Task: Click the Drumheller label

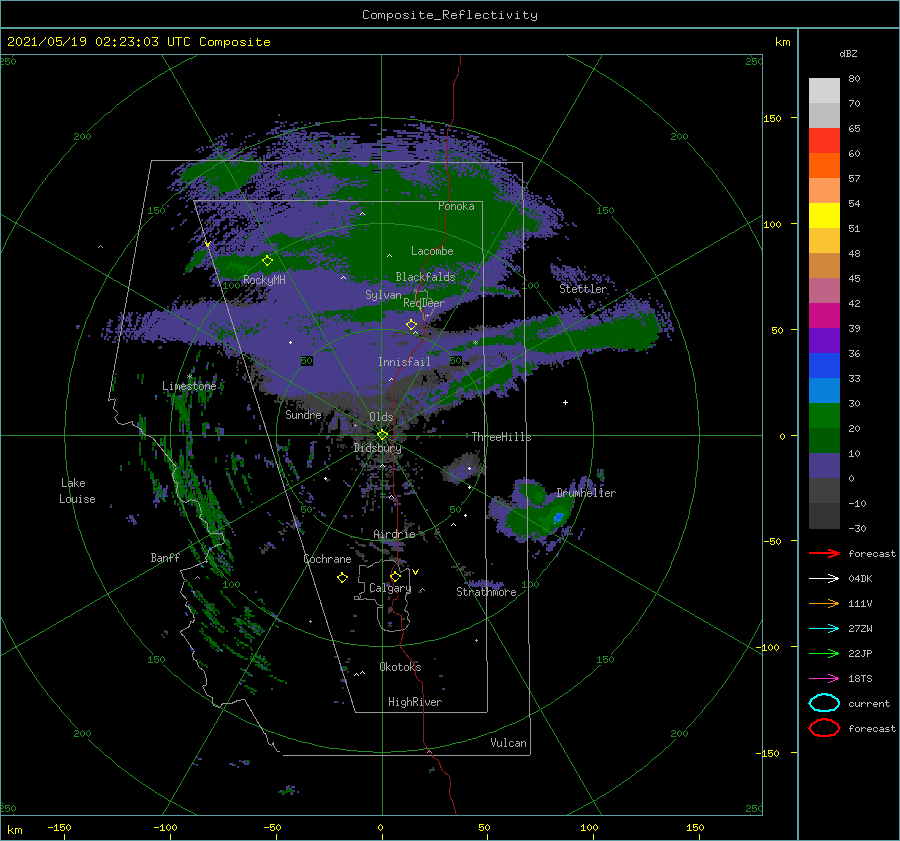Action: (x=586, y=493)
